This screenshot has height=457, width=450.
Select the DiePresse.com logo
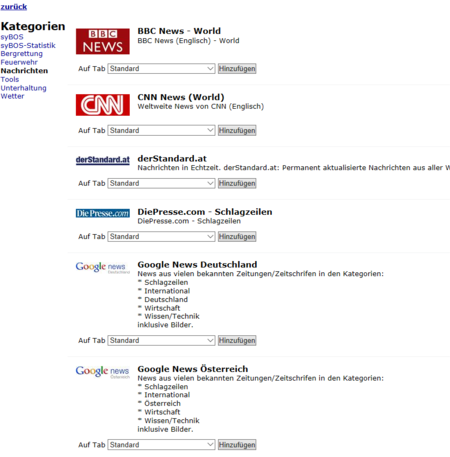click(x=103, y=213)
